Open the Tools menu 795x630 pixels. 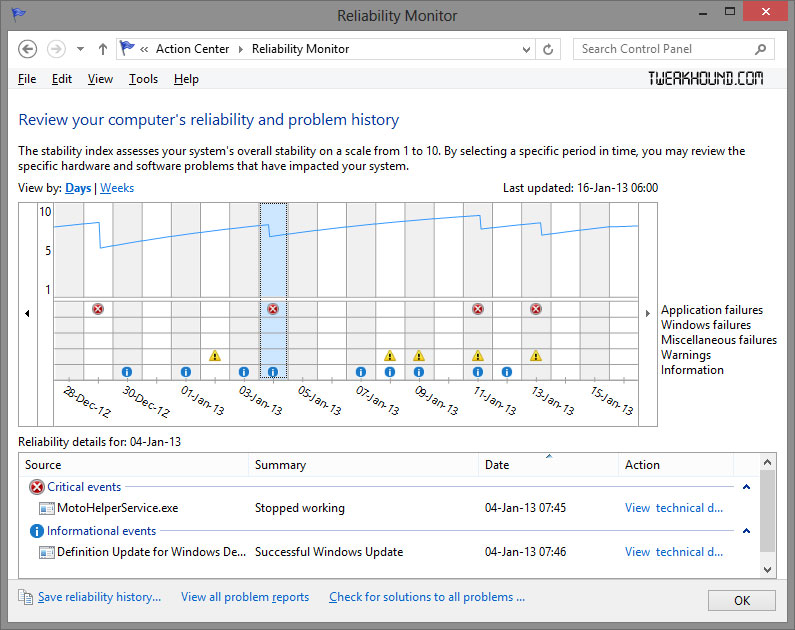tap(143, 79)
